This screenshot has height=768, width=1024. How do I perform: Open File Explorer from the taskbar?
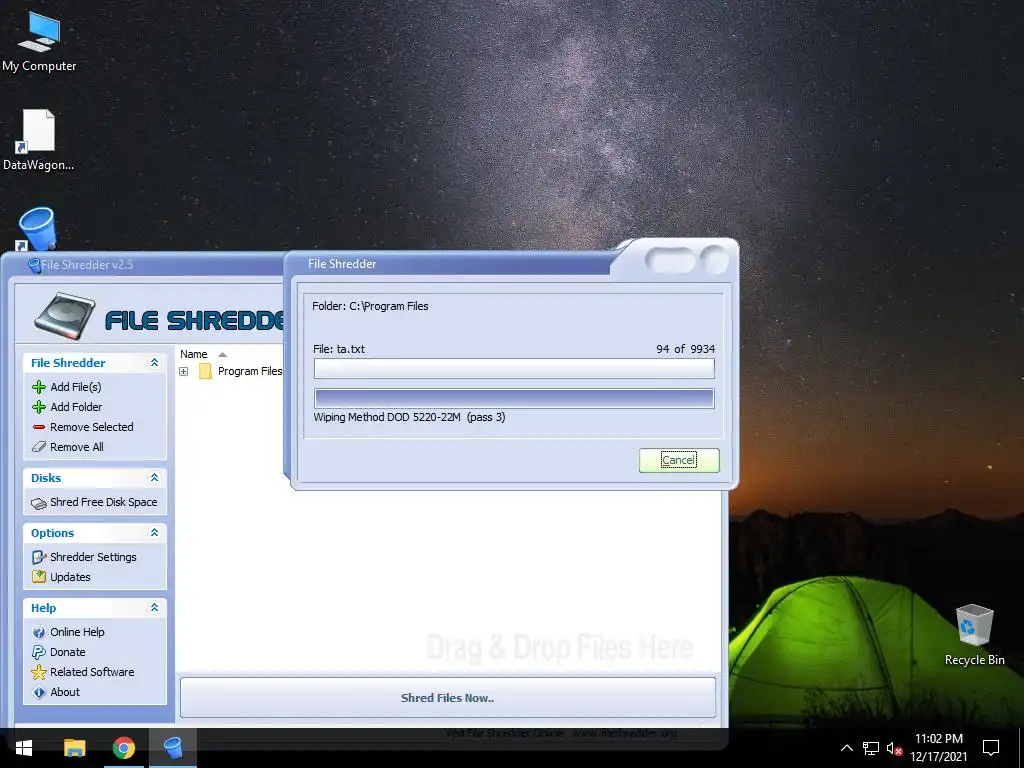pyautogui.click(x=74, y=748)
